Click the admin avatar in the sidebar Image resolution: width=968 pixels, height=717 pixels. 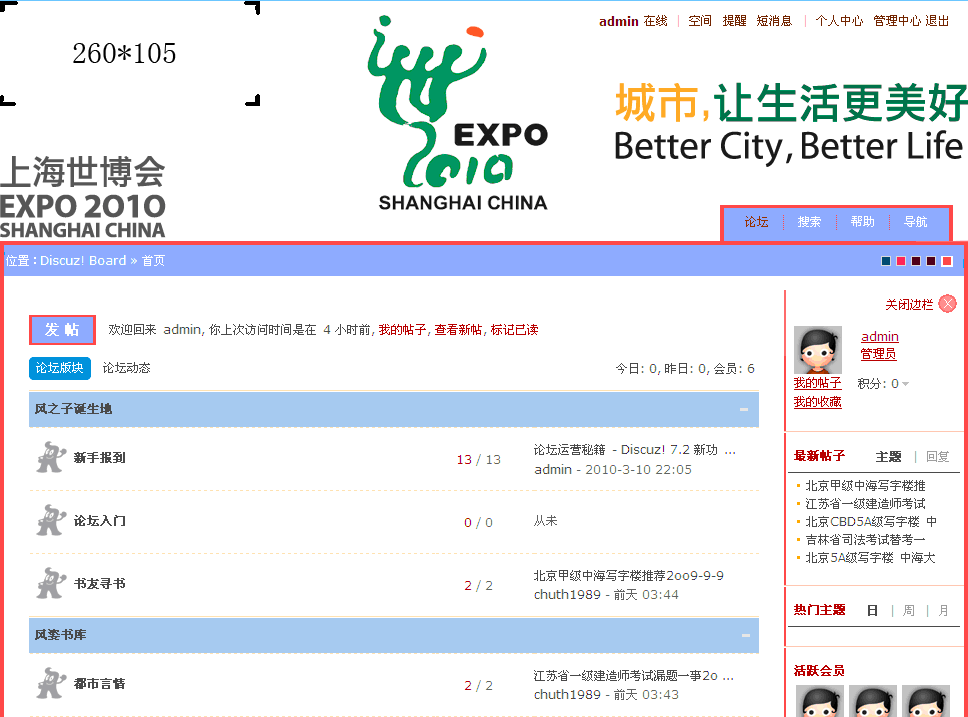[817, 350]
